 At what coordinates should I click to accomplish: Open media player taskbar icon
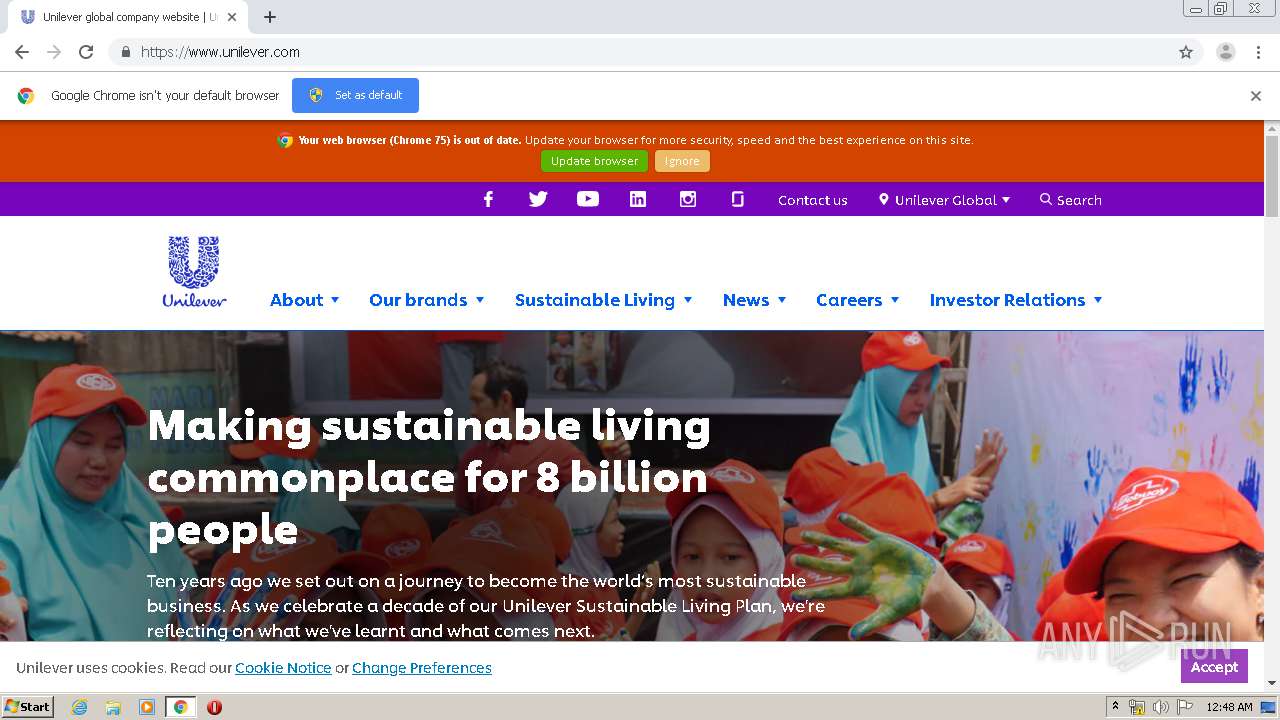coord(147,707)
